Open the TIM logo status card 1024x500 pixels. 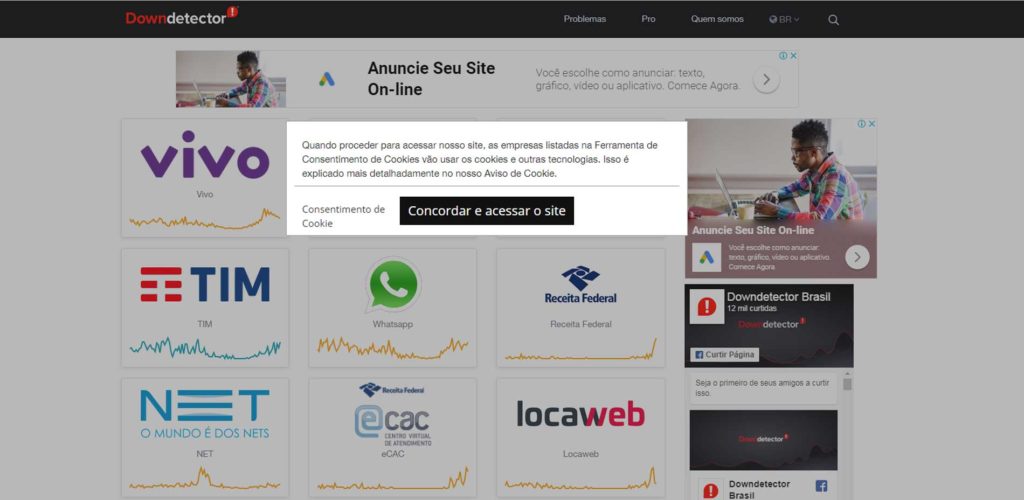coord(204,307)
